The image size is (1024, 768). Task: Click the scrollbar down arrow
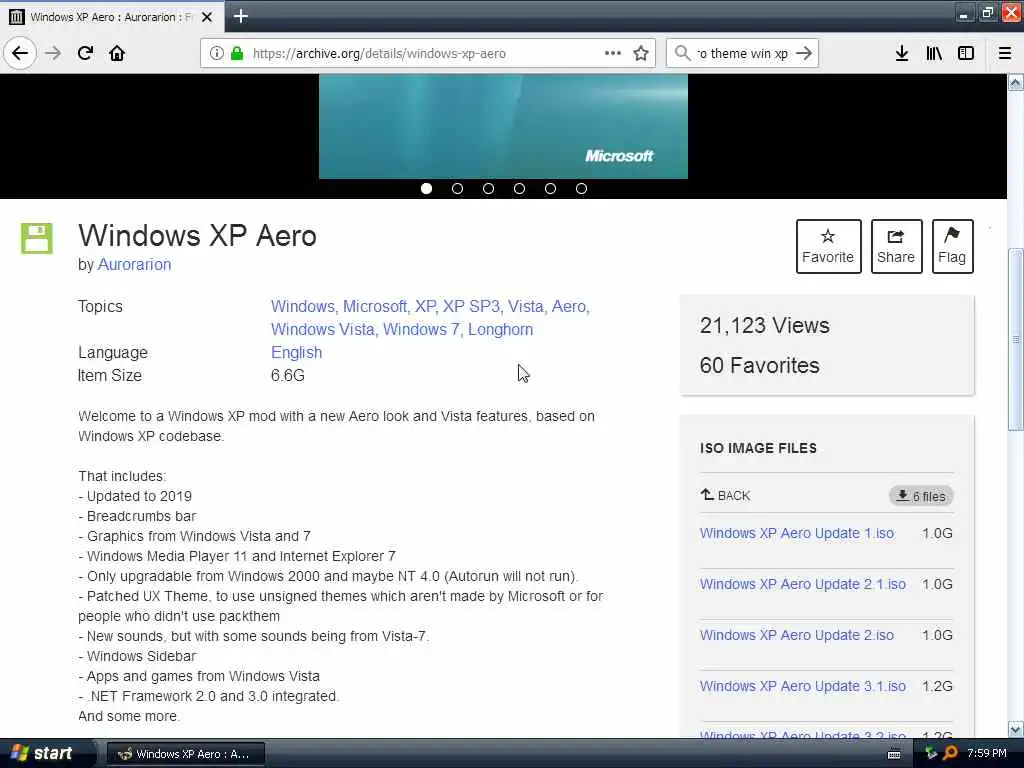tap(1016, 729)
